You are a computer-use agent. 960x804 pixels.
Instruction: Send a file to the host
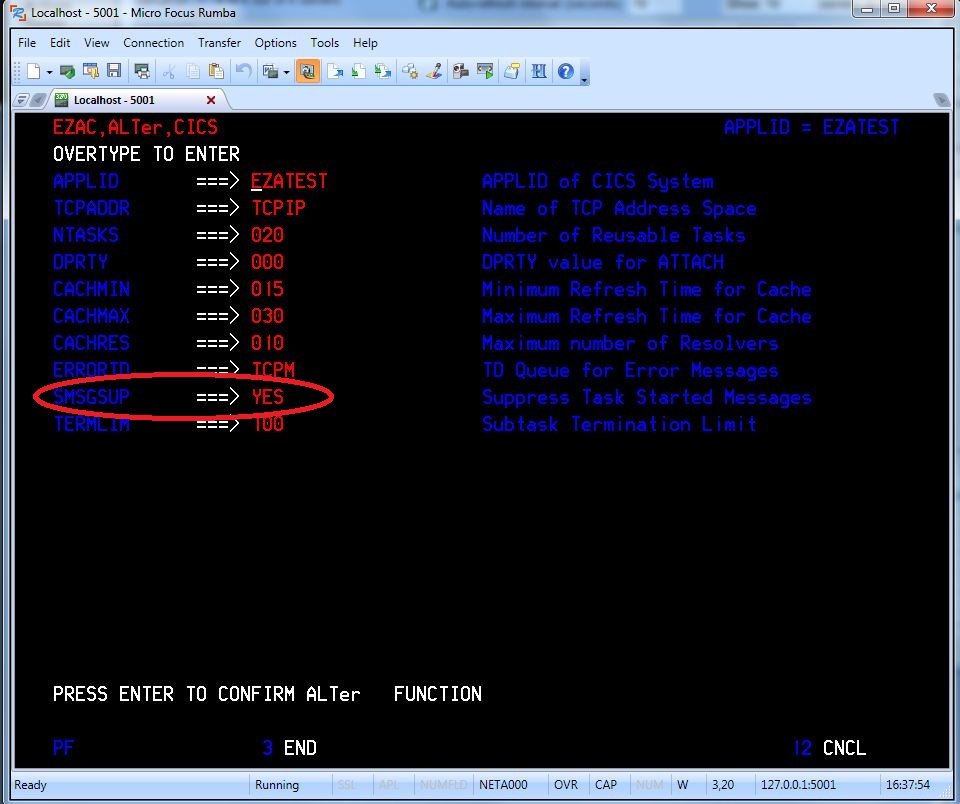(337, 71)
